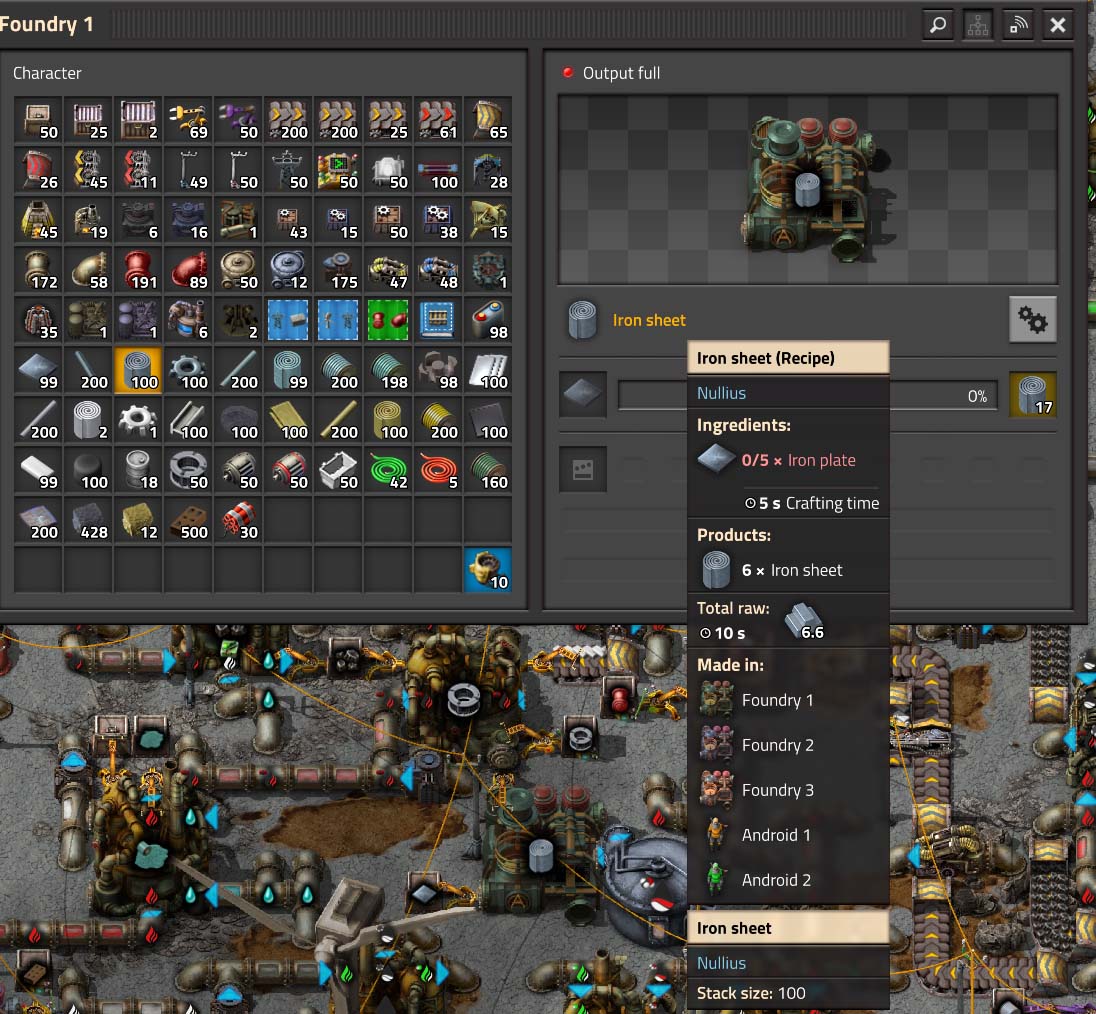
Task: Select the red wire stack of 5
Action: pyautogui.click(x=438, y=470)
